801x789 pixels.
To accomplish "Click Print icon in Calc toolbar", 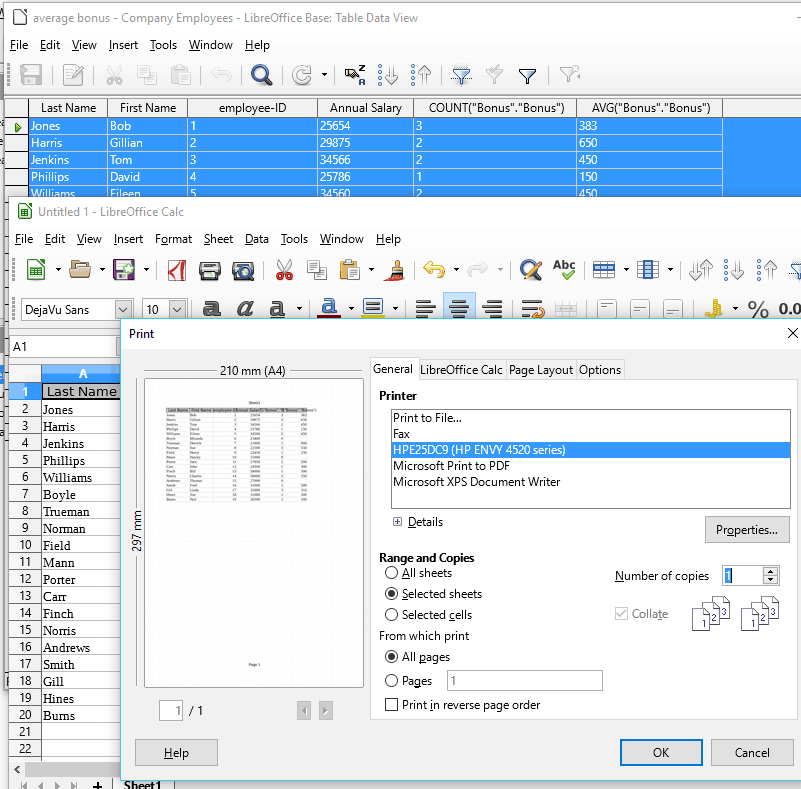I will 209,270.
